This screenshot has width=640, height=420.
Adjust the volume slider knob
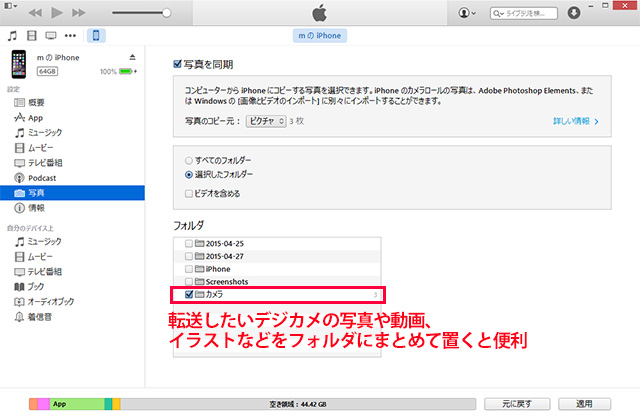(167, 13)
